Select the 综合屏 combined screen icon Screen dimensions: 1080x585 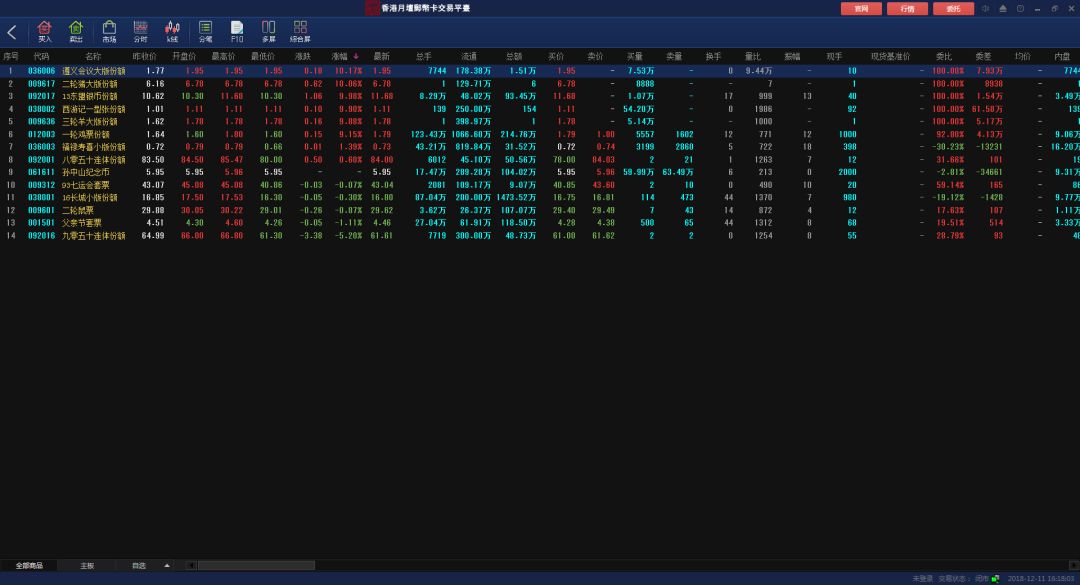[x=300, y=32]
